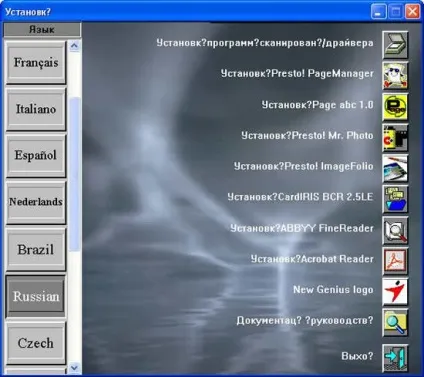Viewport: 424px width, 377px height.
Task: Click Установк?CardIRIS BCR 2.5LE text
Action: click(300, 197)
